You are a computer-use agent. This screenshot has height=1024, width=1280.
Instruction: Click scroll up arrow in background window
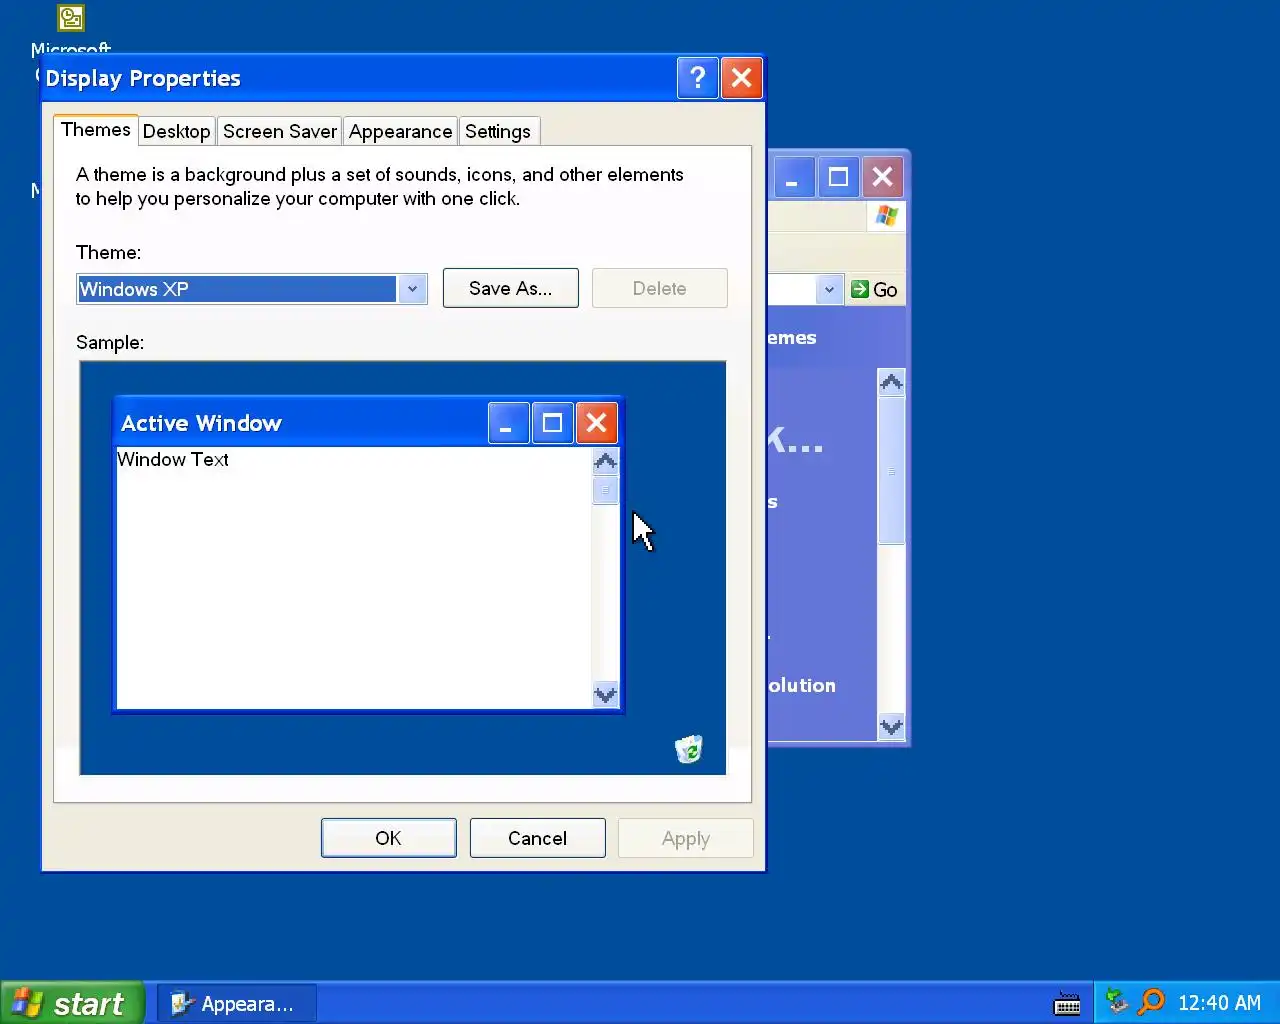pos(891,382)
